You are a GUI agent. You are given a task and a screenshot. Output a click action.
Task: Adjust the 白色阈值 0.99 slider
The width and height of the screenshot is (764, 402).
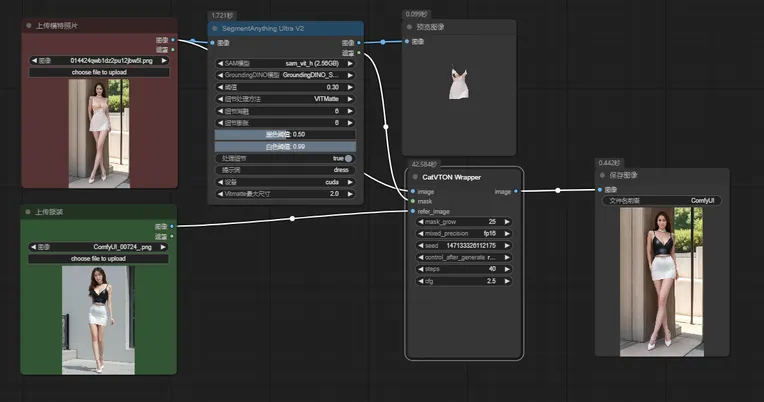[x=285, y=146]
